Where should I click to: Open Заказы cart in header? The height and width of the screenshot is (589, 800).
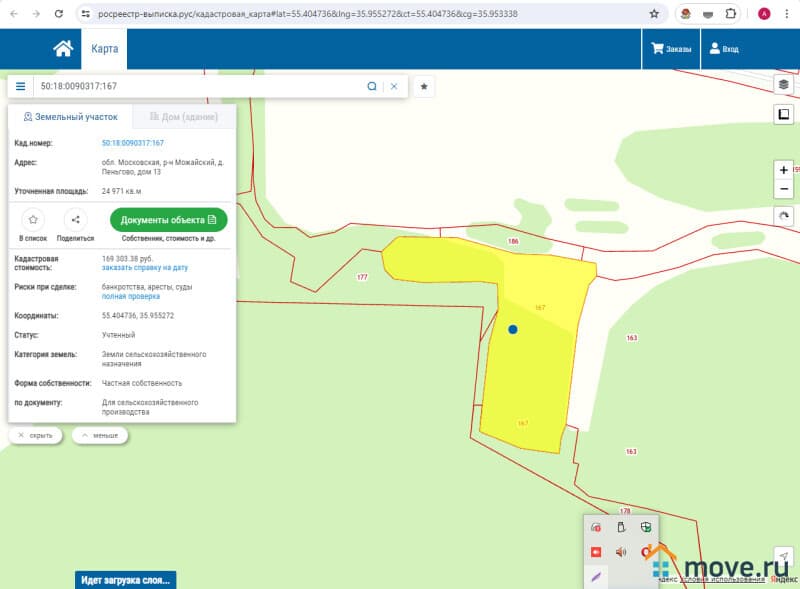coord(671,49)
